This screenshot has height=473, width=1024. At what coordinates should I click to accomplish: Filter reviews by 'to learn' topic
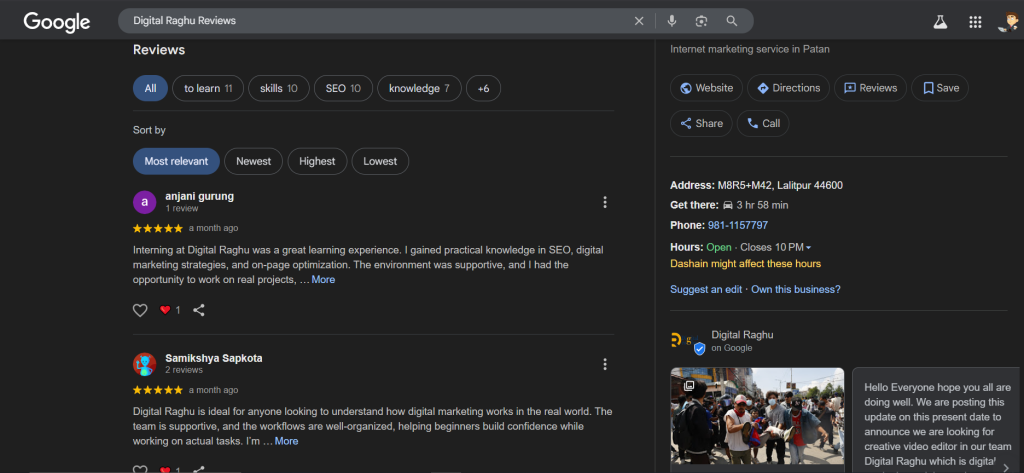[208, 88]
